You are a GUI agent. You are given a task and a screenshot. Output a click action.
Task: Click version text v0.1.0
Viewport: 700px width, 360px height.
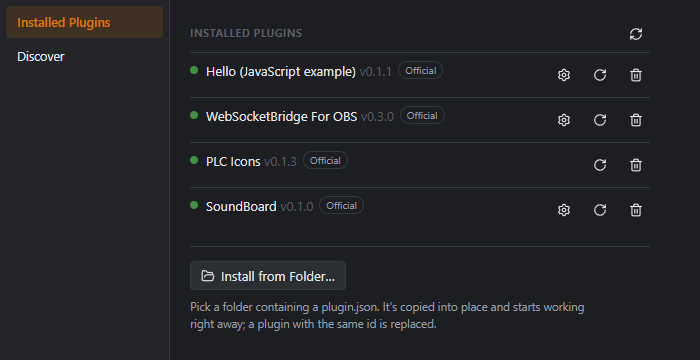[296, 207]
